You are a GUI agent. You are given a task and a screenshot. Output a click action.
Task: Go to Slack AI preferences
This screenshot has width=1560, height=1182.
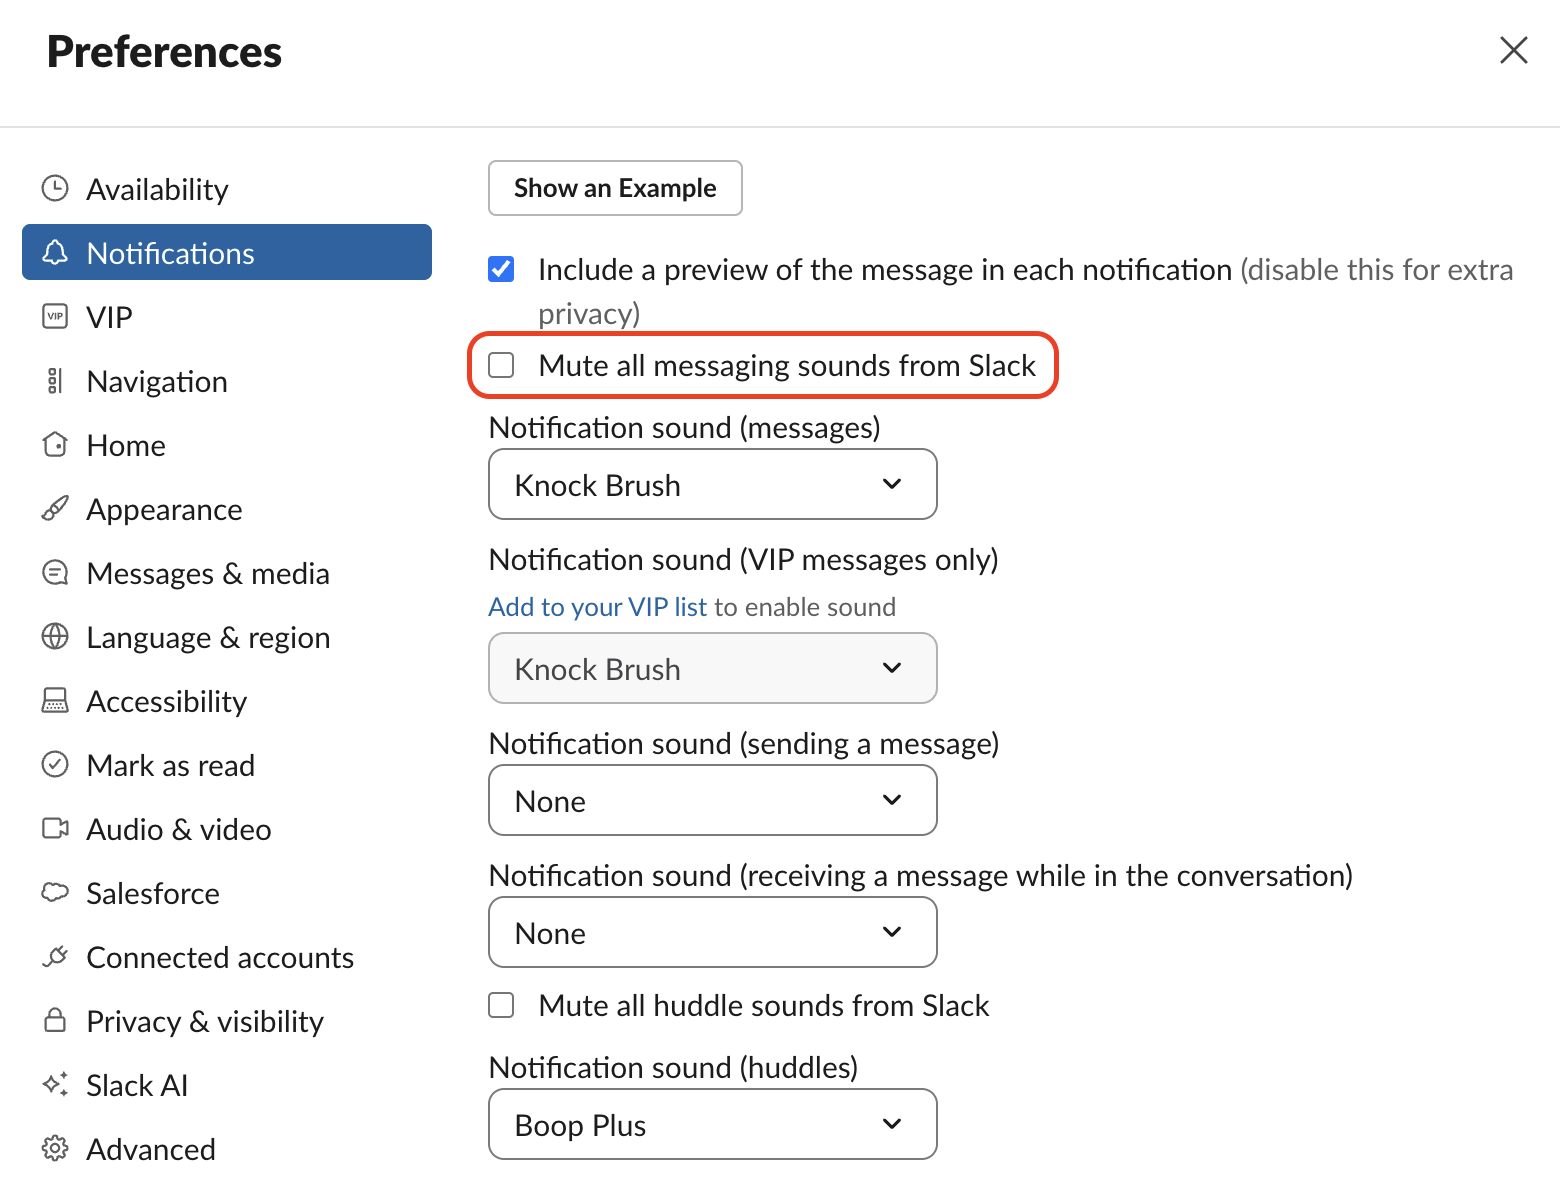[227, 1084]
